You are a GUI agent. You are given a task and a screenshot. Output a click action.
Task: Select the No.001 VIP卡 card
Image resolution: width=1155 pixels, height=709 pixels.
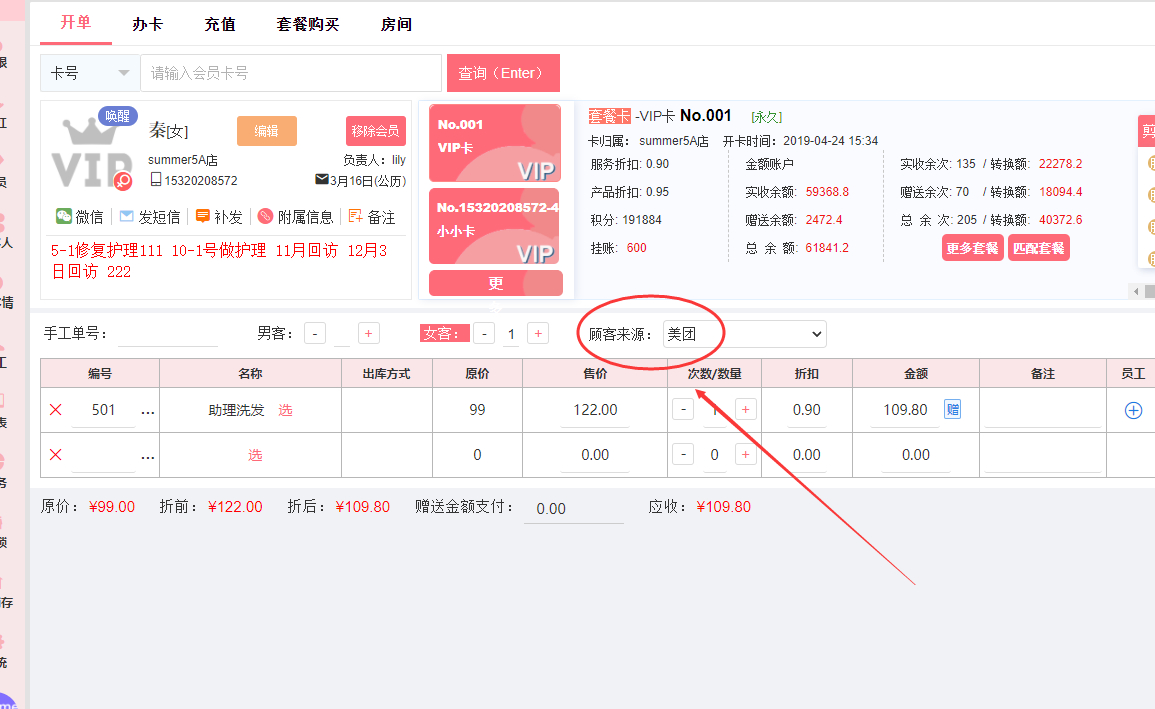click(495, 143)
